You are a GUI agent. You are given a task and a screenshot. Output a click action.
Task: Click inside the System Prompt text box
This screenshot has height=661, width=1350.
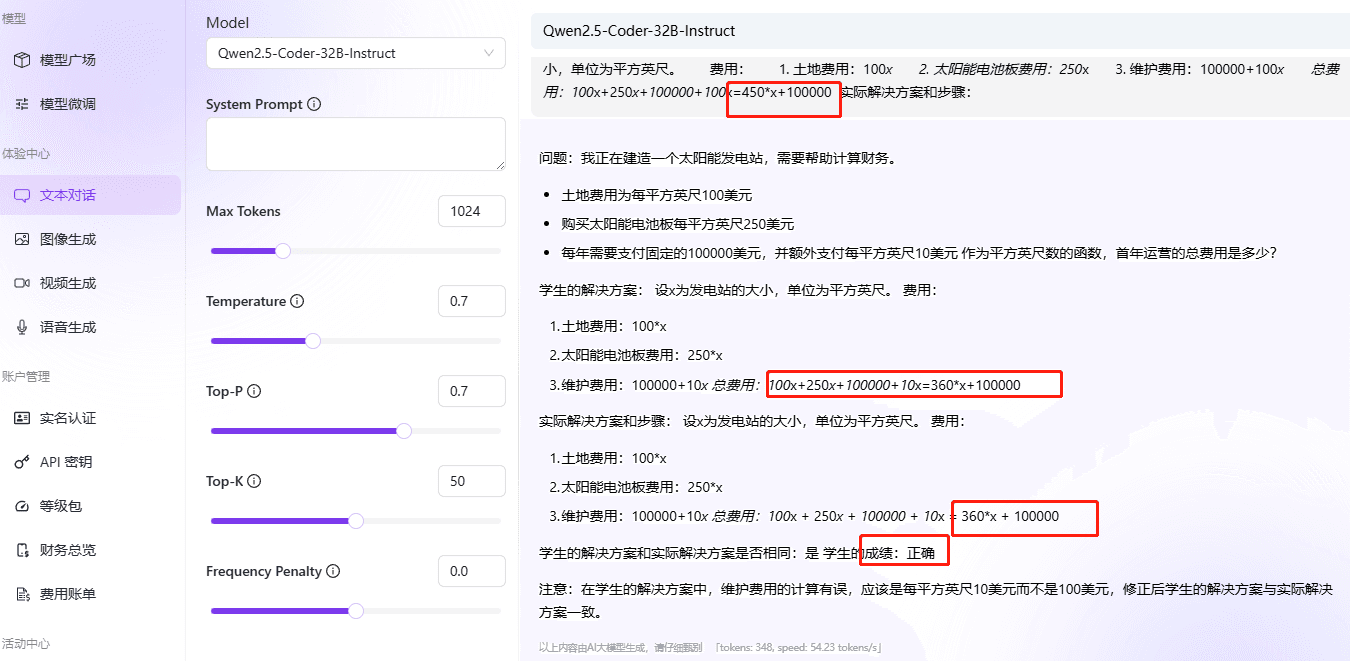[355, 143]
